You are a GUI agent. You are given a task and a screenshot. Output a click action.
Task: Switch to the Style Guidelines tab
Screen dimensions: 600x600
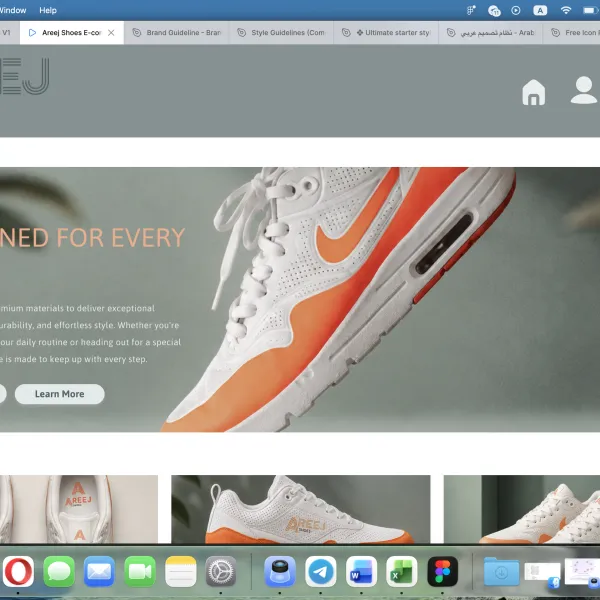tap(281, 33)
